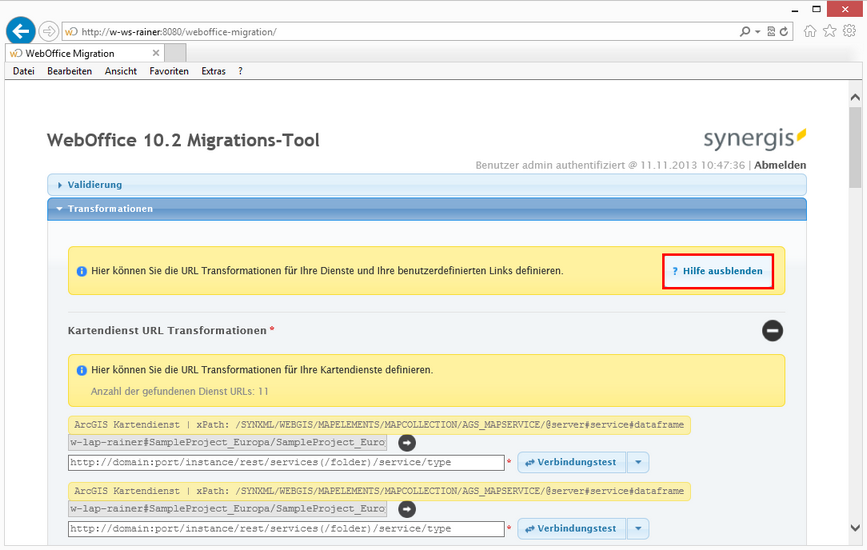Screen dimensions: 867x550
Task: Open the address bar search dropdown arrow
Action: click(758, 32)
